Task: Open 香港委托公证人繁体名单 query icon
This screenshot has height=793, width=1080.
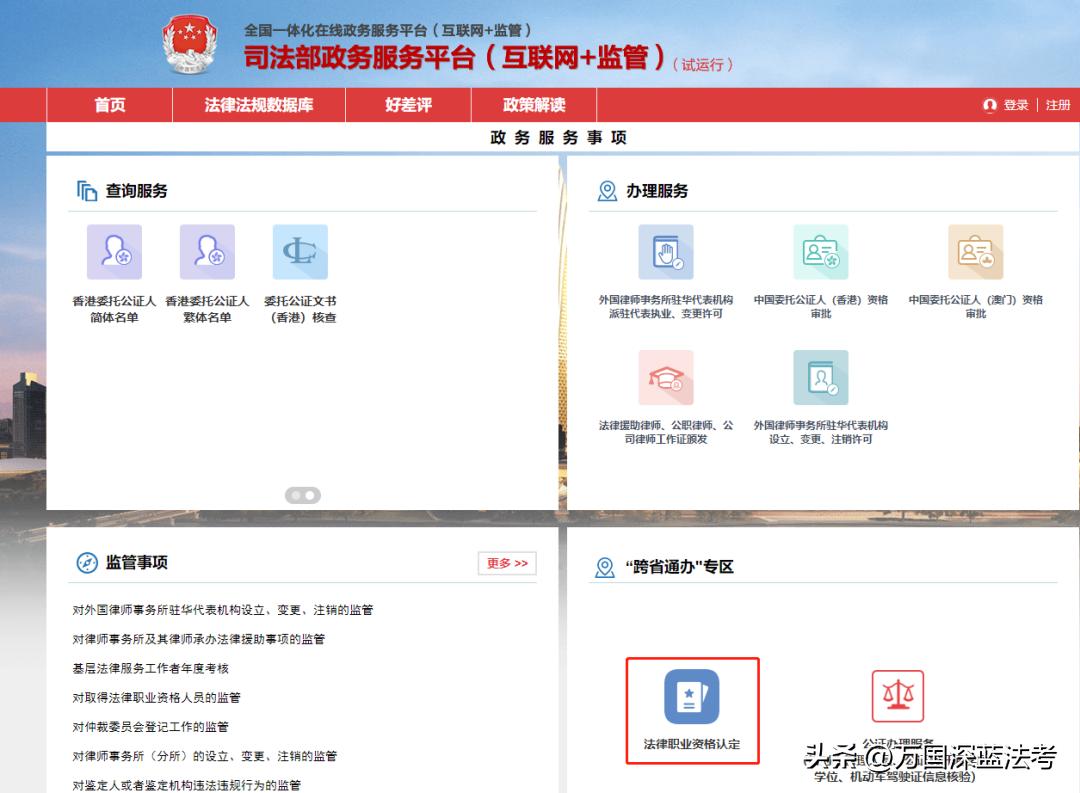Action: tap(206, 251)
